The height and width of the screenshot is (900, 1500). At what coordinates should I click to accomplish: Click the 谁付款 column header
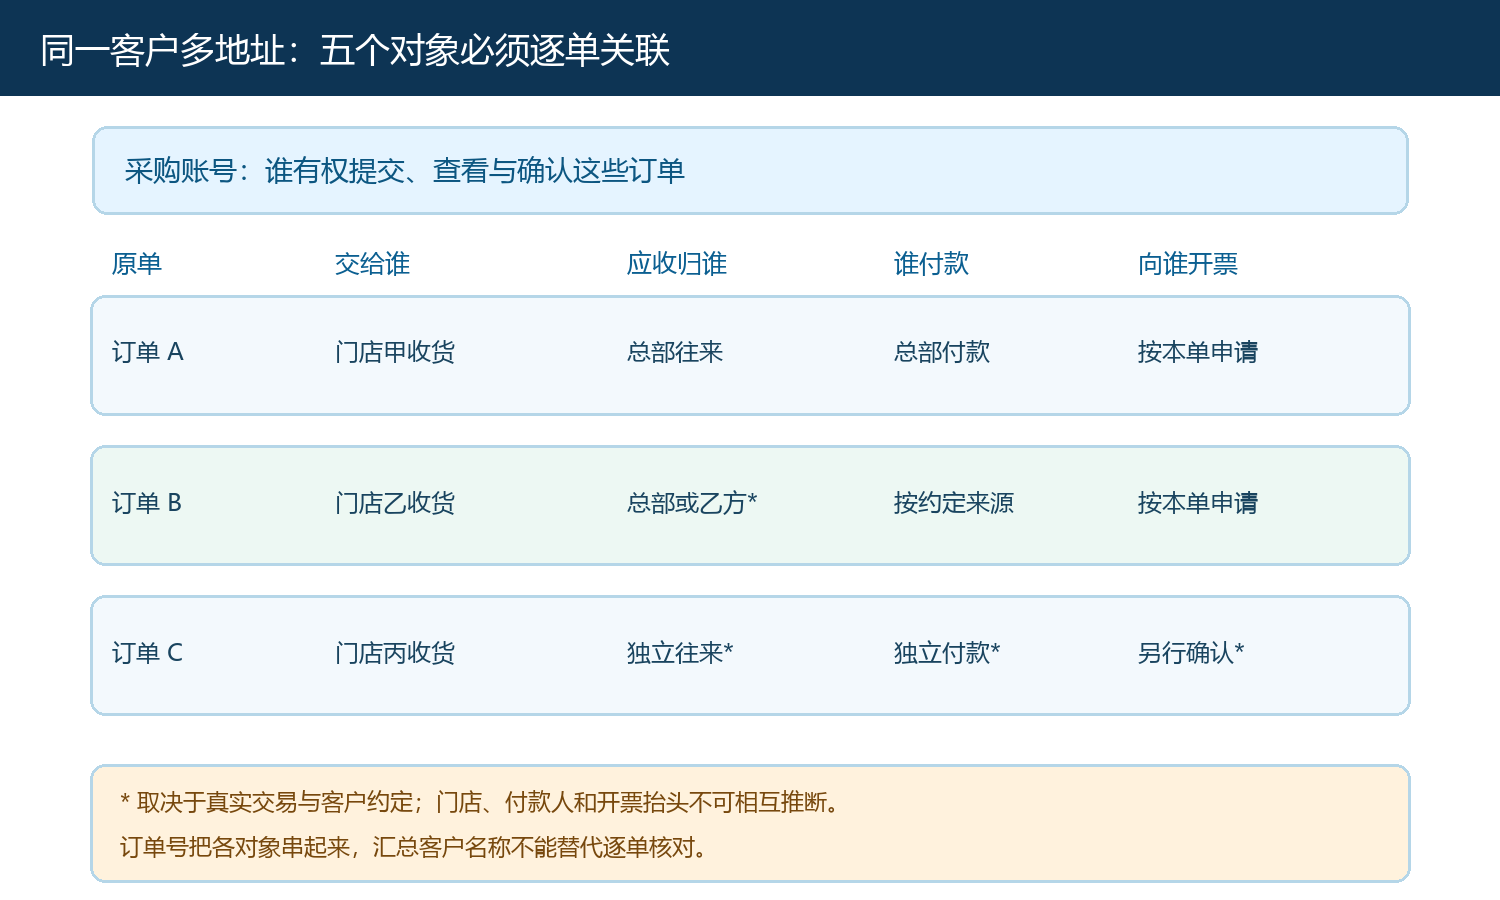pyautogui.click(x=931, y=264)
